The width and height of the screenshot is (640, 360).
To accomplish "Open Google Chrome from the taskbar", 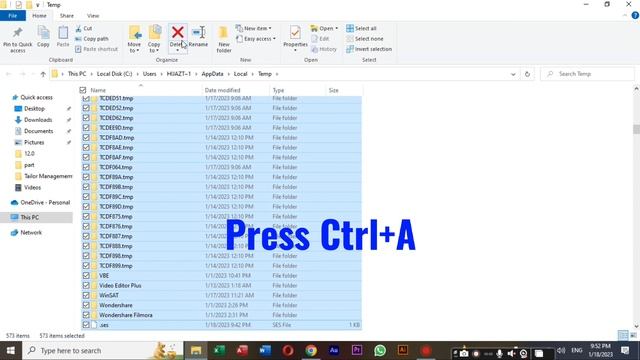I will coord(311,350).
